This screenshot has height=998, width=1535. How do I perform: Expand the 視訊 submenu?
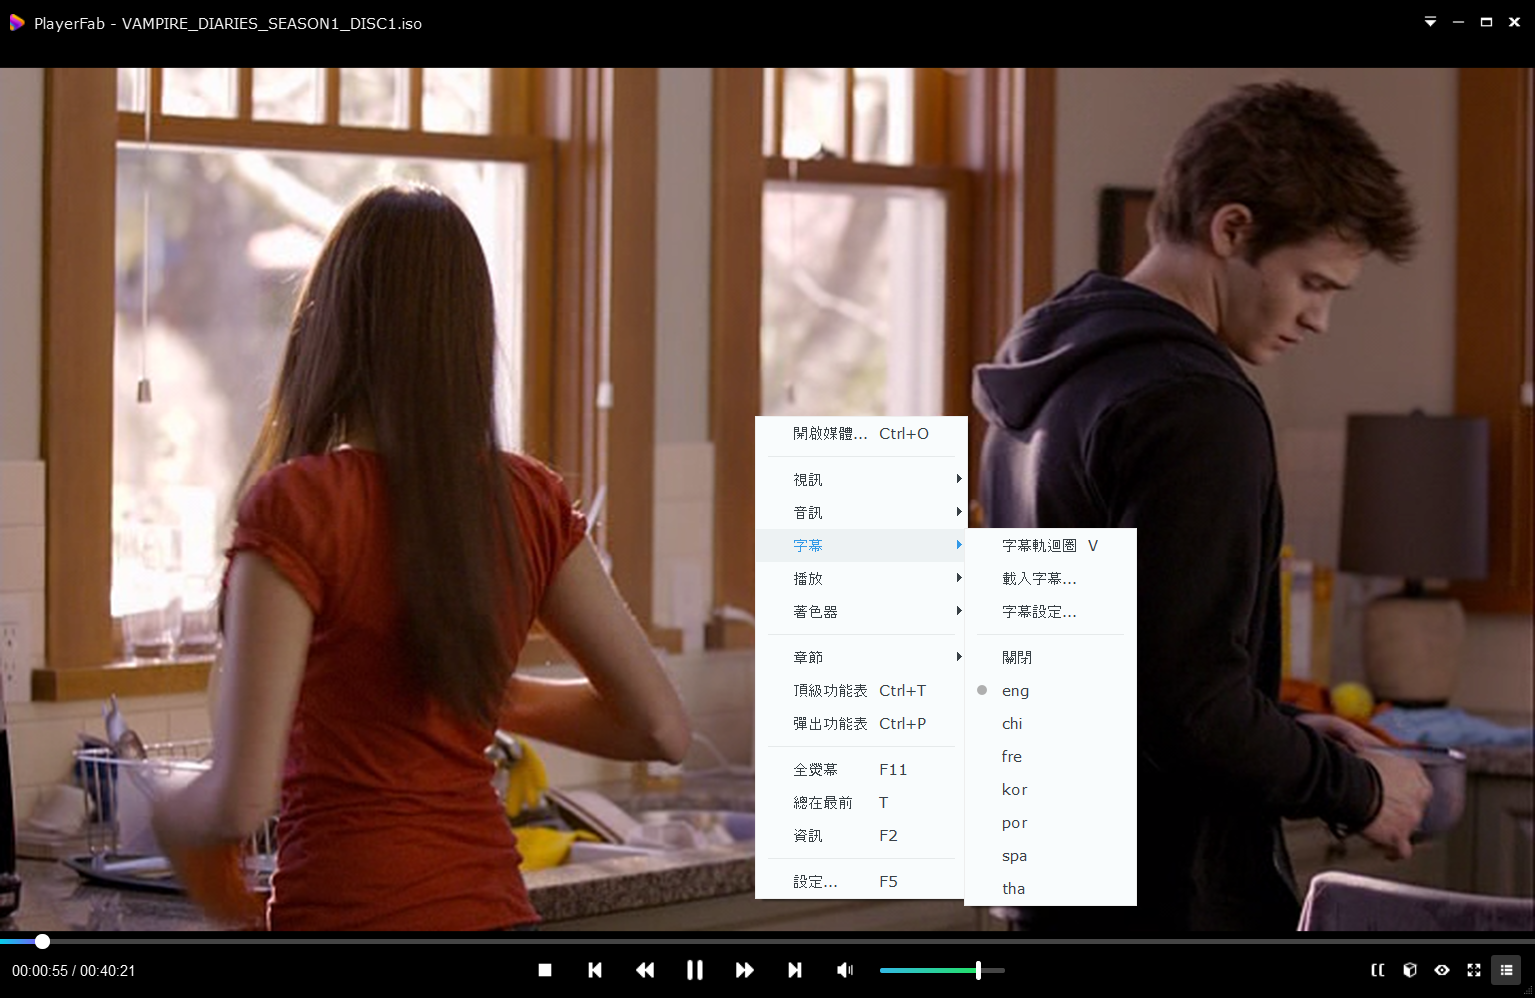[x=861, y=480]
